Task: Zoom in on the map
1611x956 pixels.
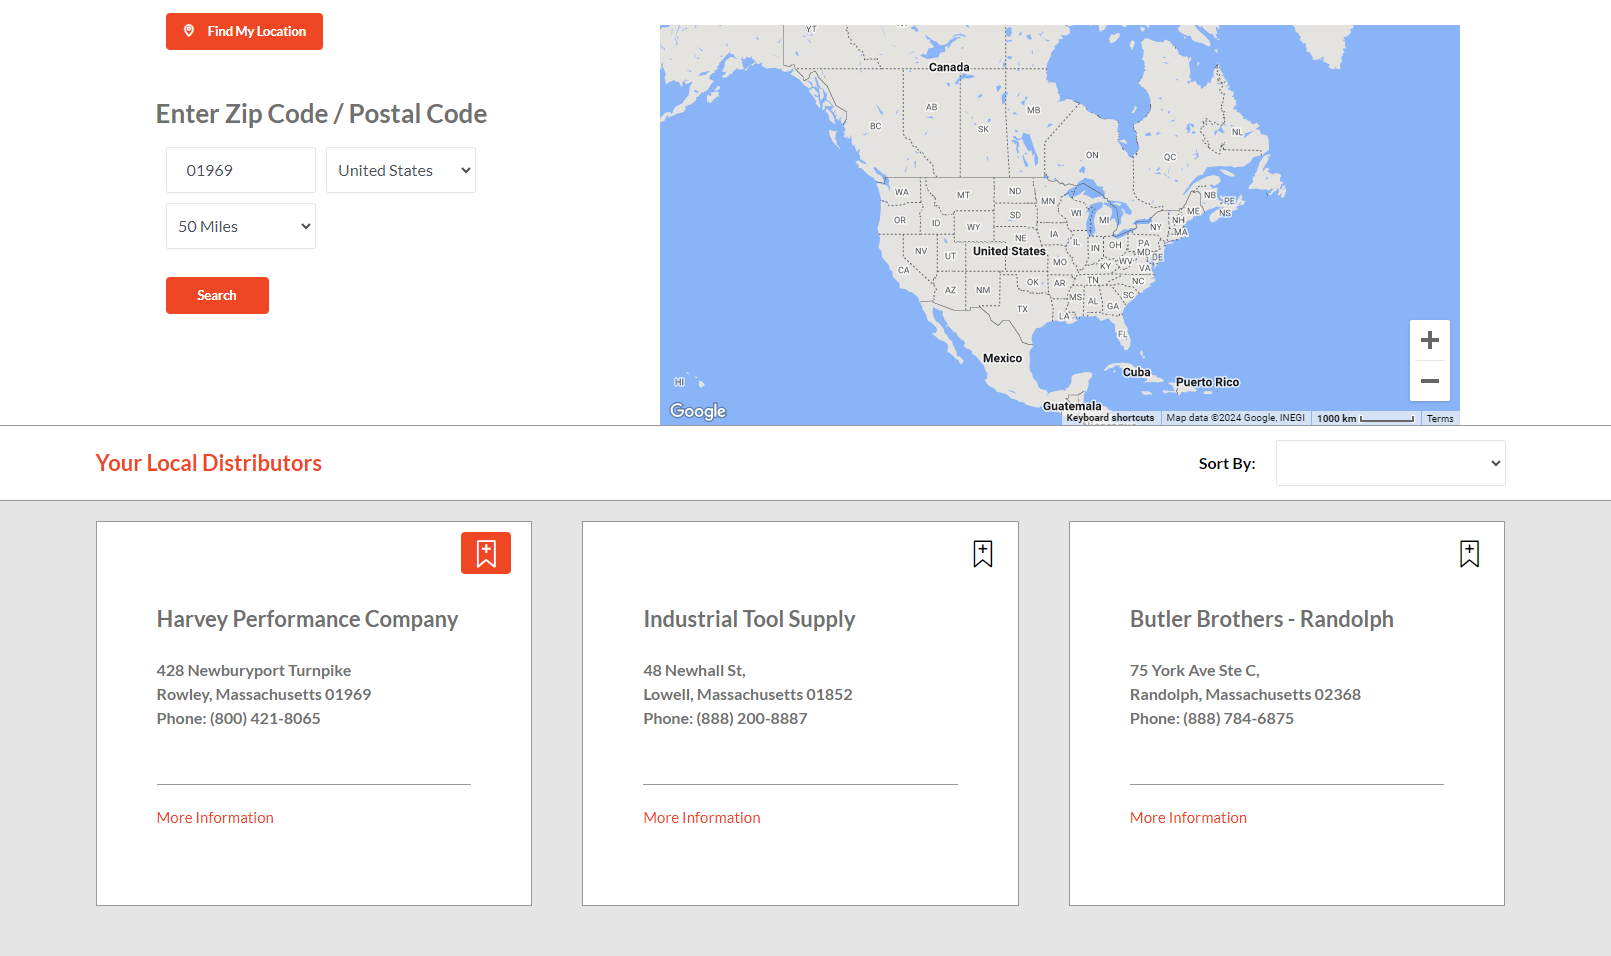Action: click(1430, 341)
